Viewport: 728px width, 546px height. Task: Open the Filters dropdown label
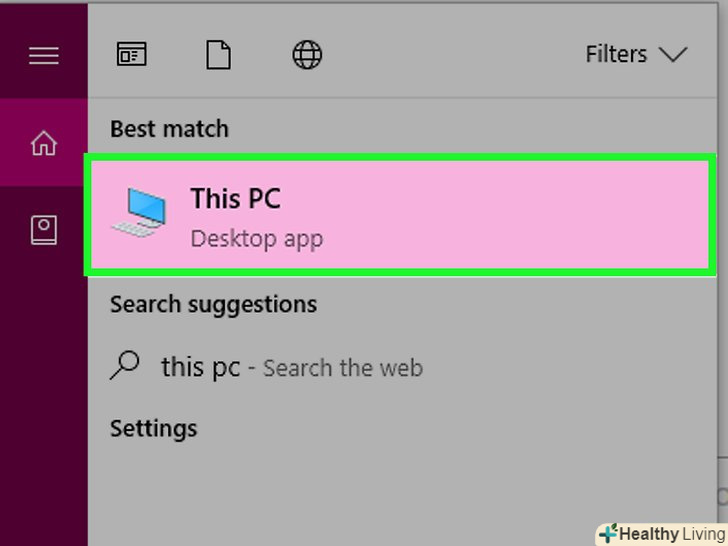[x=616, y=54]
